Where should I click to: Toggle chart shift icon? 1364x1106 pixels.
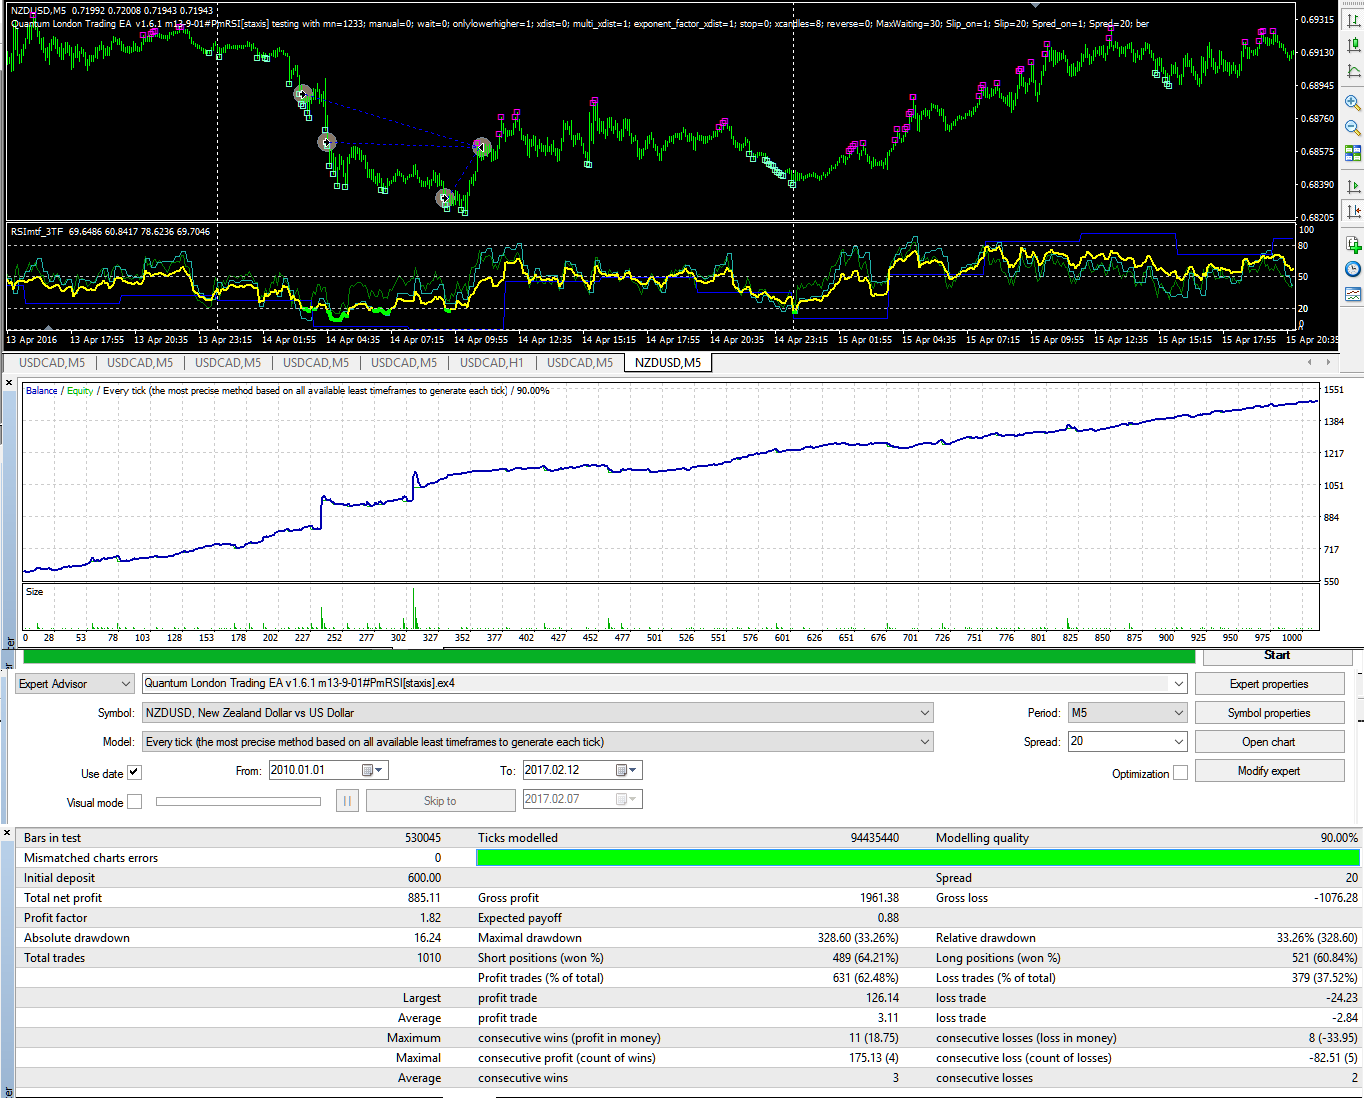1353,211
